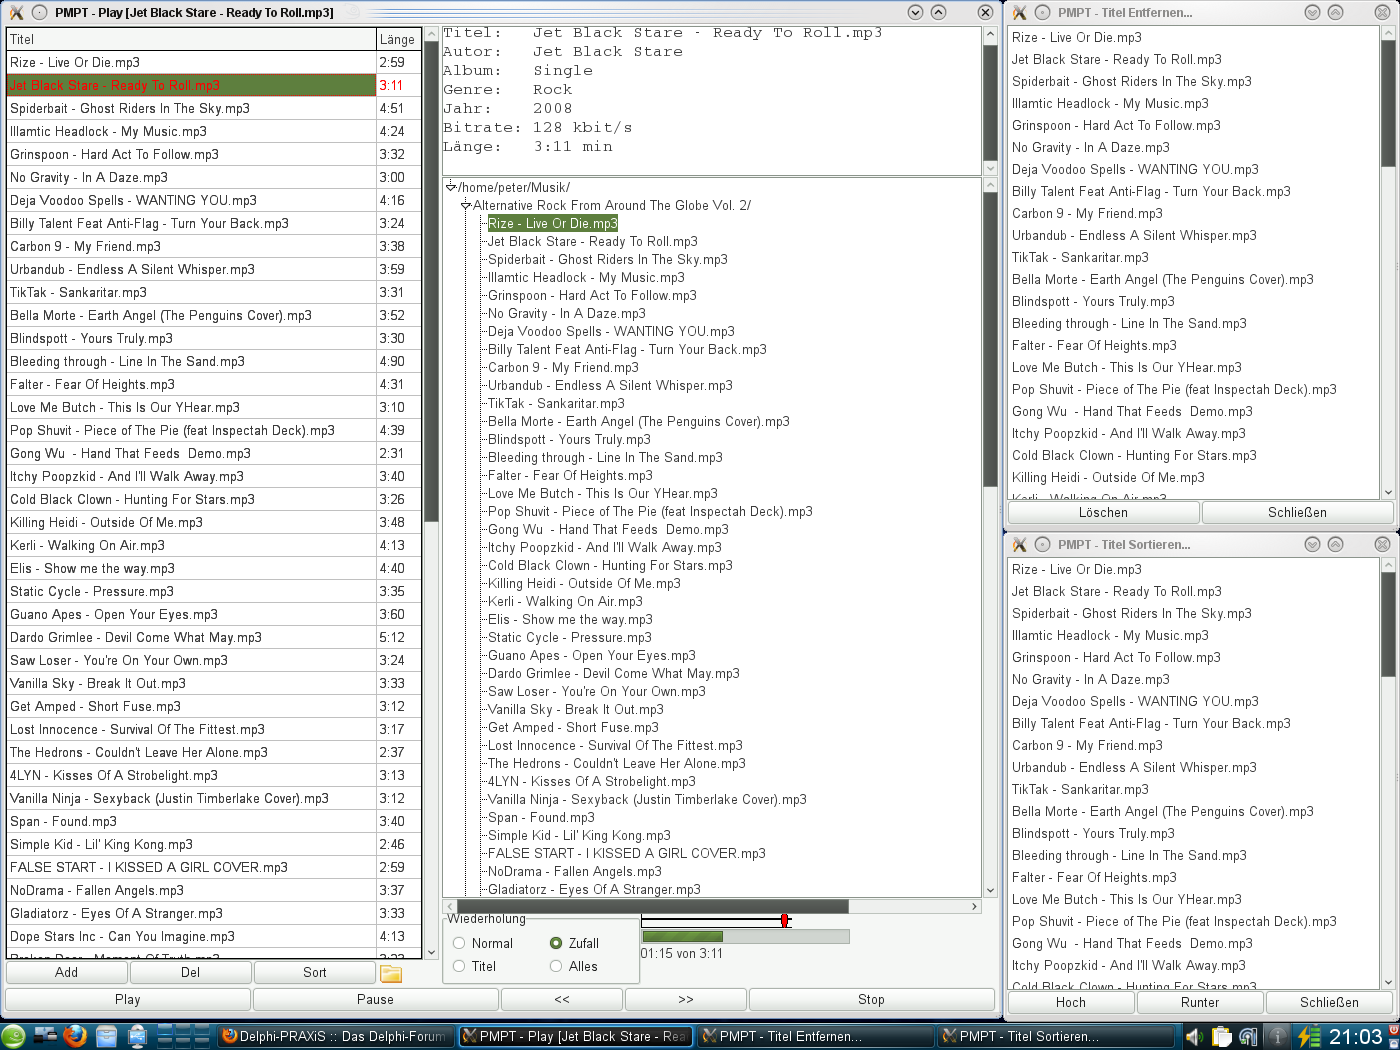1400x1050 pixels.
Task: Open the openSUSE start menu
Action: pos(14,1036)
